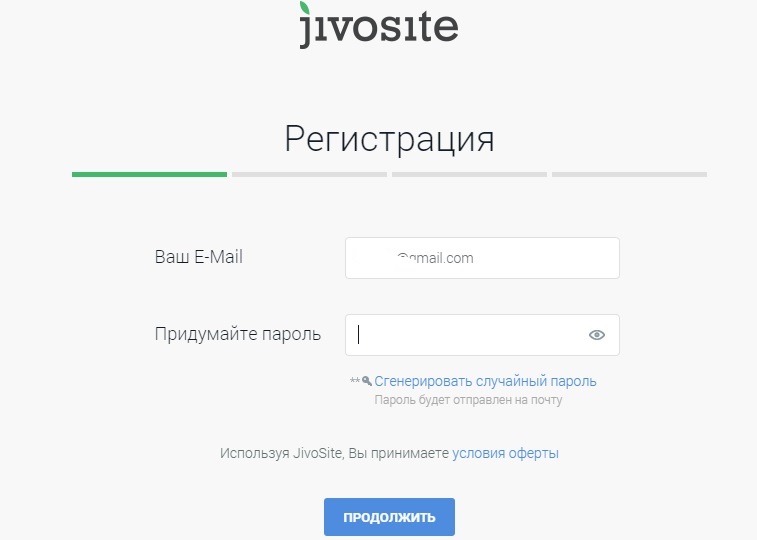Click the JivoSite logo
Image resolution: width=757 pixels, height=540 pixels.
pyautogui.click(x=378, y=25)
